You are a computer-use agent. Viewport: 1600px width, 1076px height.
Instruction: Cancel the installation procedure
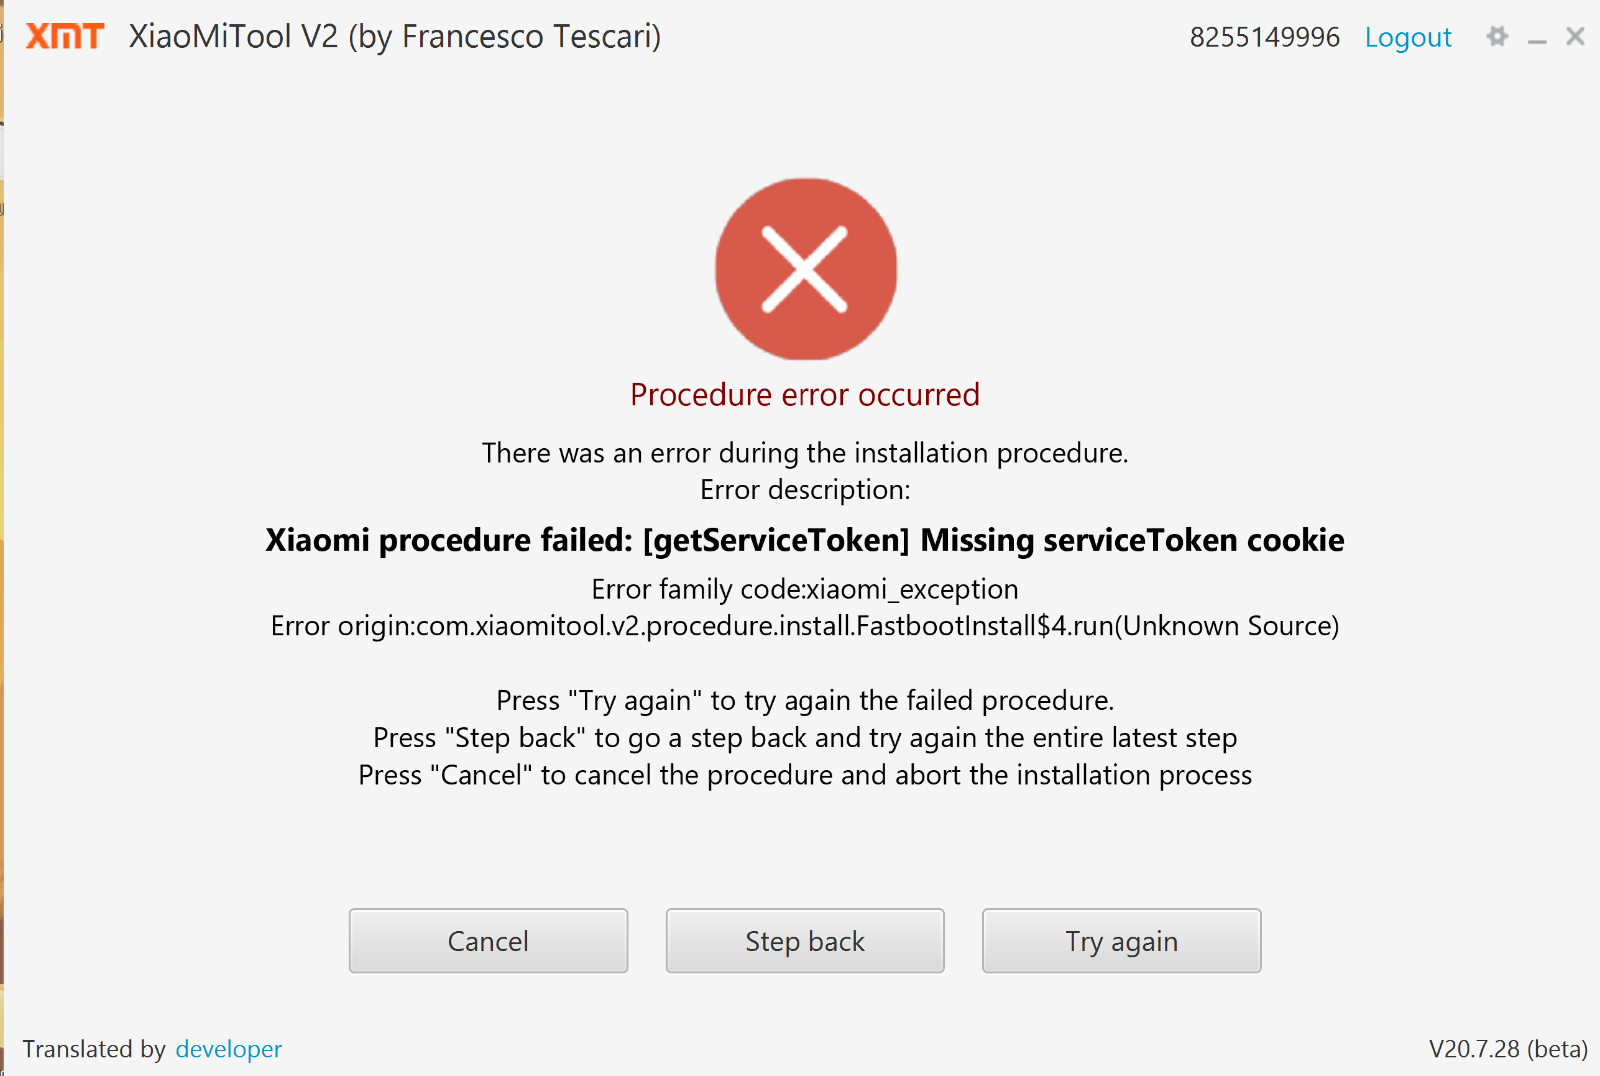coord(488,940)
